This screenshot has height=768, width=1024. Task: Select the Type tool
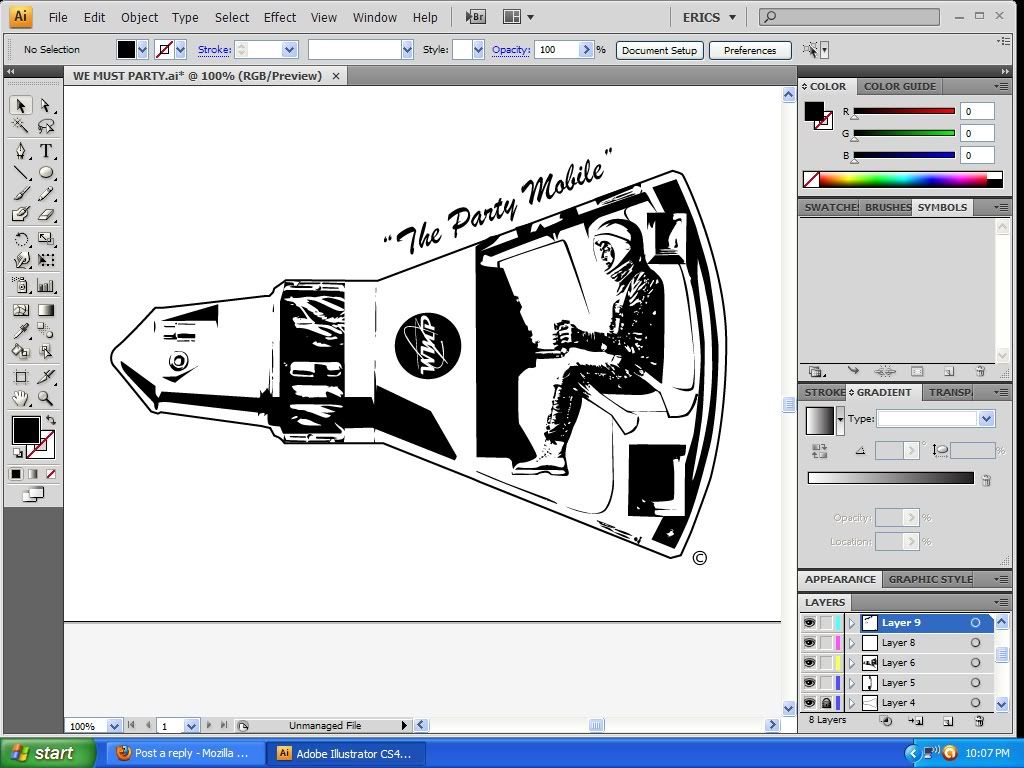(46, 151)
